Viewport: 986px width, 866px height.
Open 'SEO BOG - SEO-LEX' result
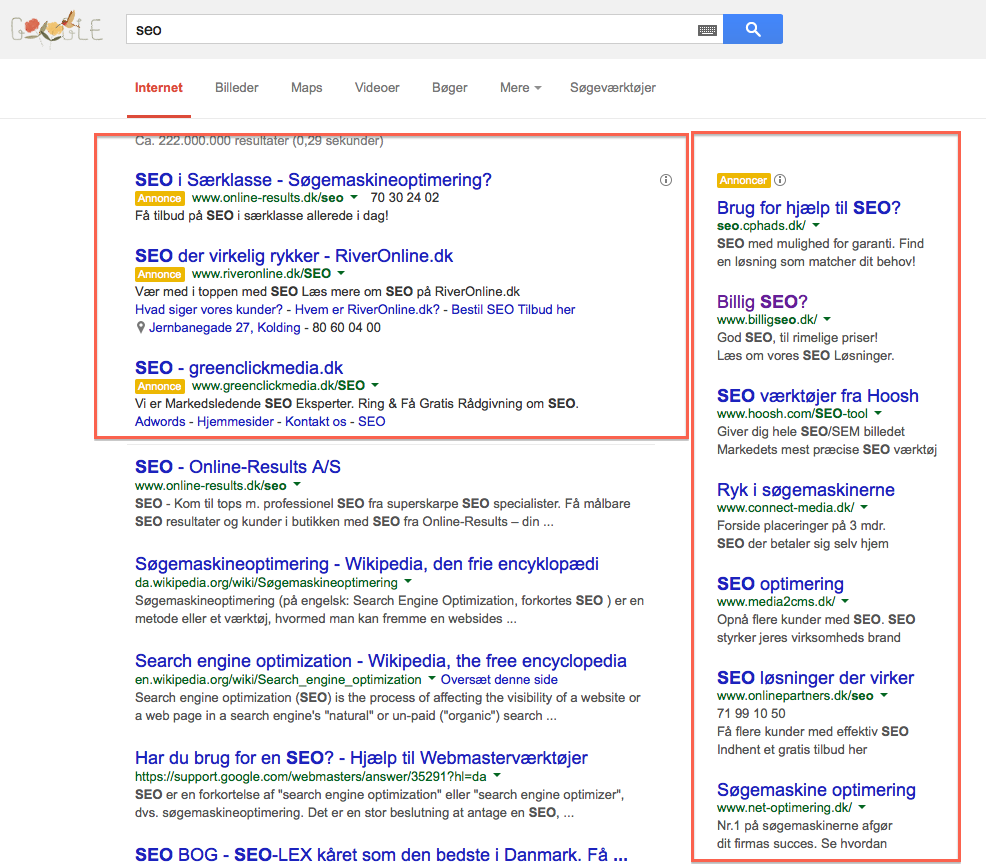point(381,855)
